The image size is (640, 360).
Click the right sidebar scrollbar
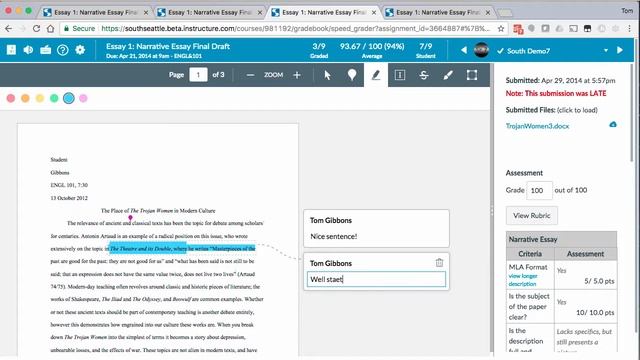pyautogui.click(x=632, y=114)
